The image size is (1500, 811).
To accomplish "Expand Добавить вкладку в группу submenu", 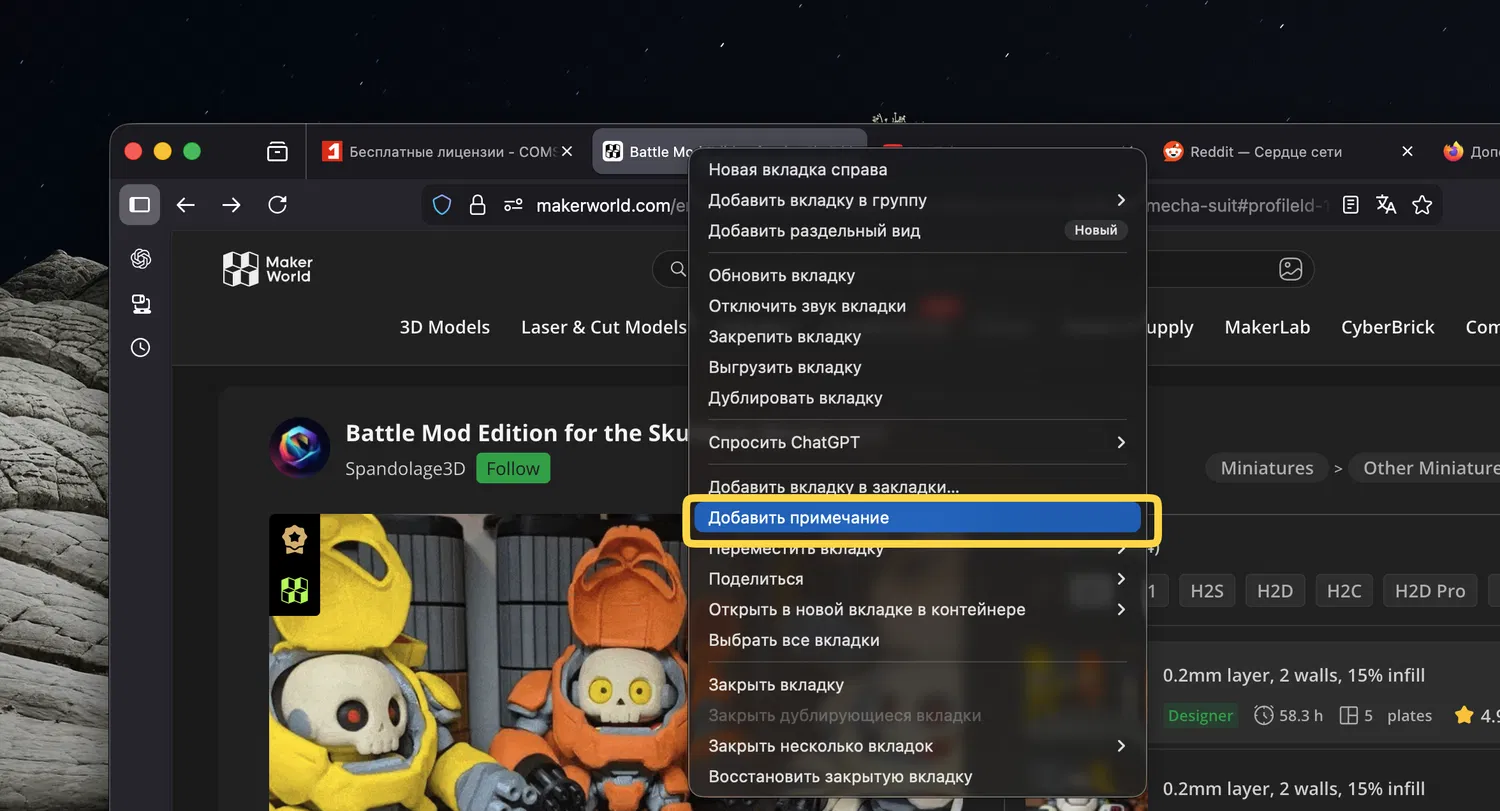I will point(917,200).
